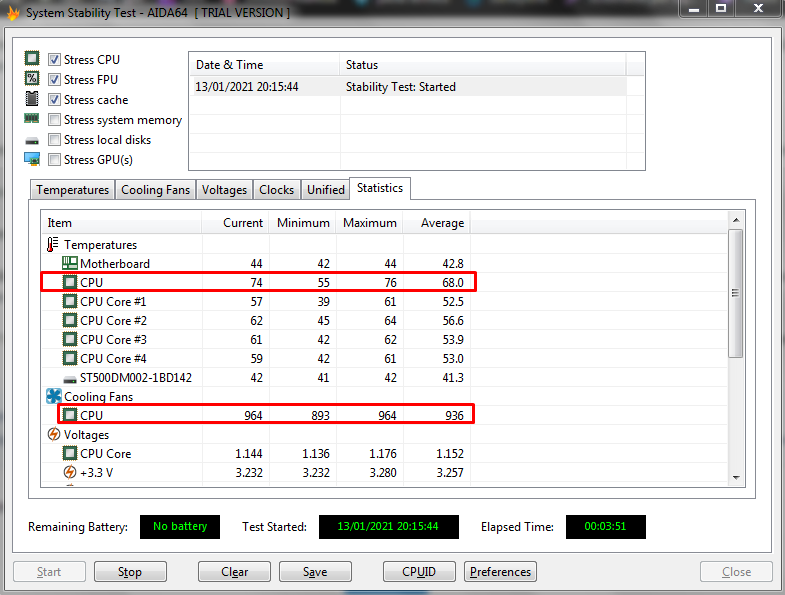Click the chip icon of CPU temperature row
Viewport: 785px width, 595px height.
tap(70, 282)
